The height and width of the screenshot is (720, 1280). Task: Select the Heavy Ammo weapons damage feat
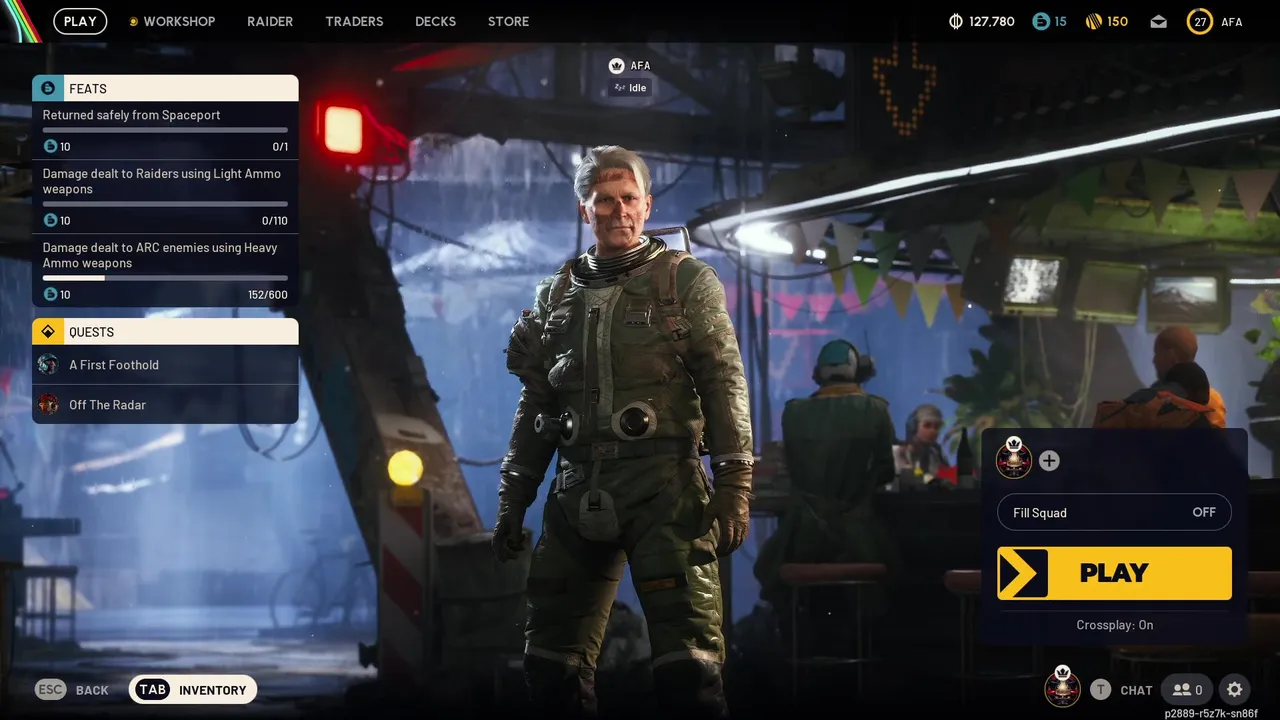165,271
